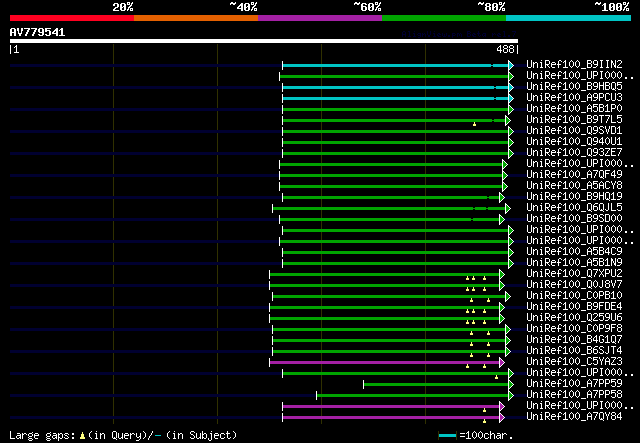
Task: Click the UniRef100_C0PB10 label
Action: [574, 296]
